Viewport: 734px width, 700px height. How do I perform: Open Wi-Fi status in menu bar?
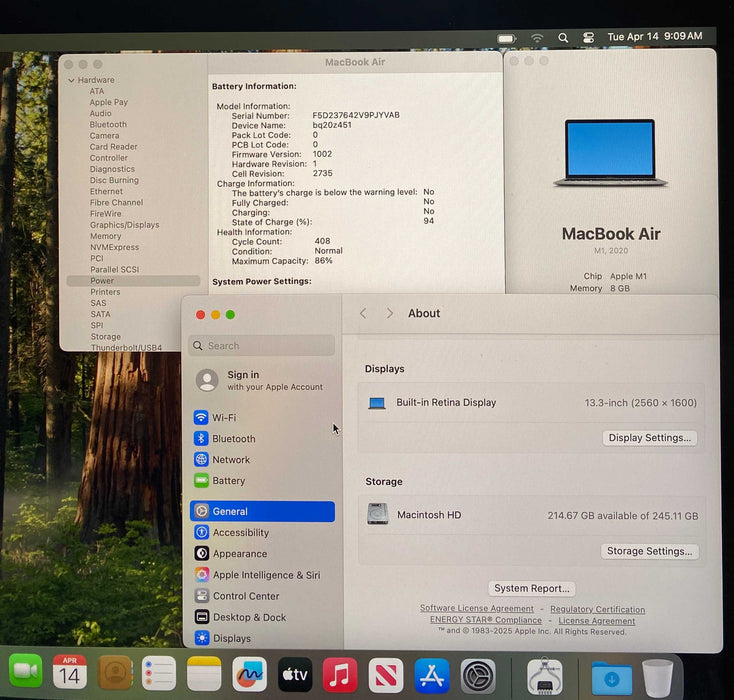pos(537,38)
